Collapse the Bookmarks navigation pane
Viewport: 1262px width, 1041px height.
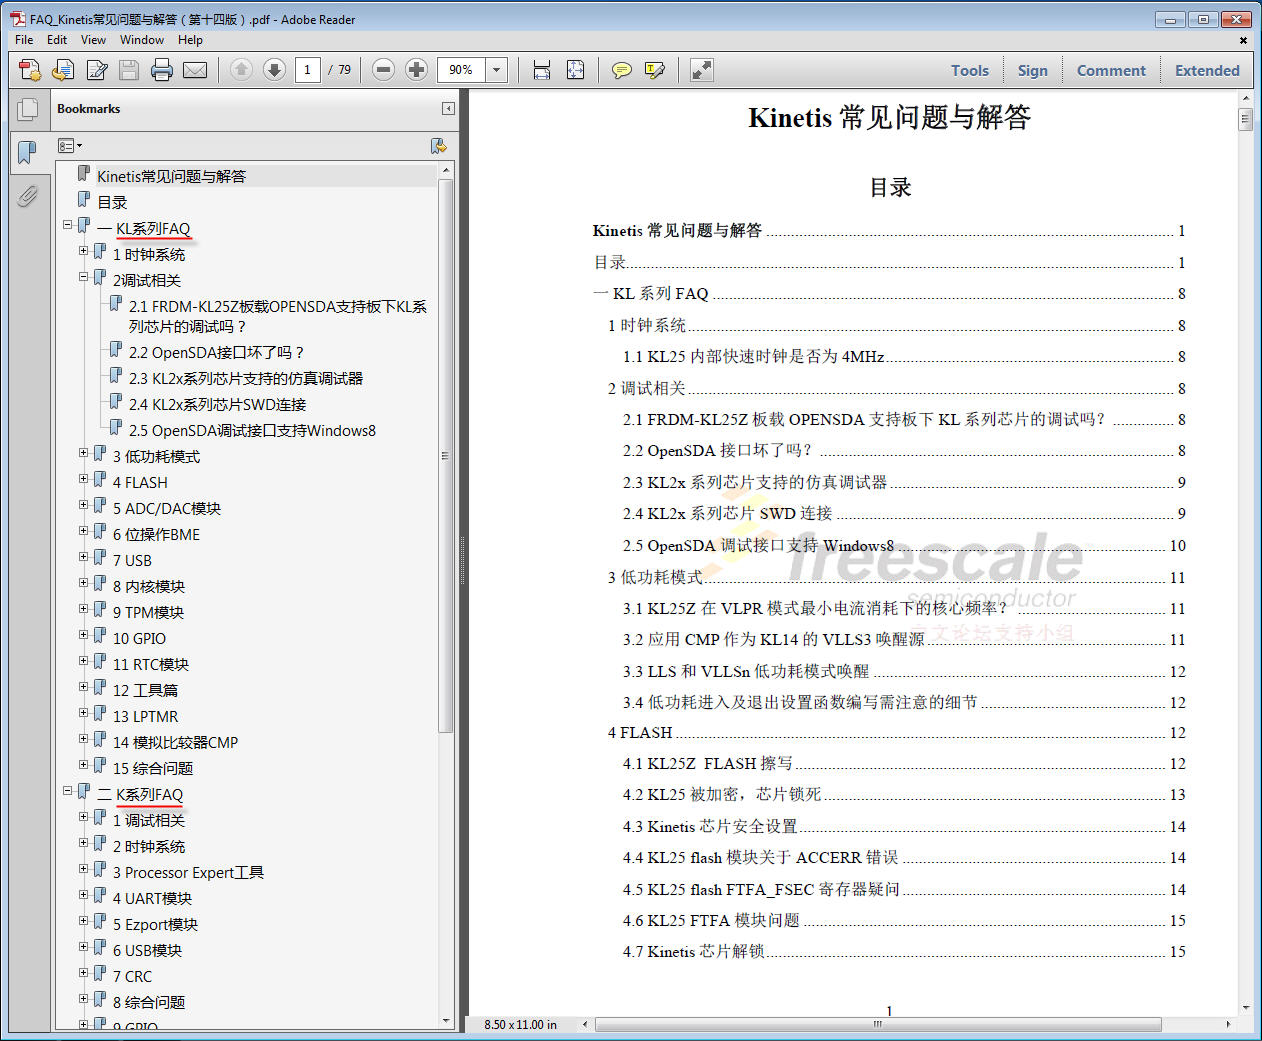(x=448, y=108)
